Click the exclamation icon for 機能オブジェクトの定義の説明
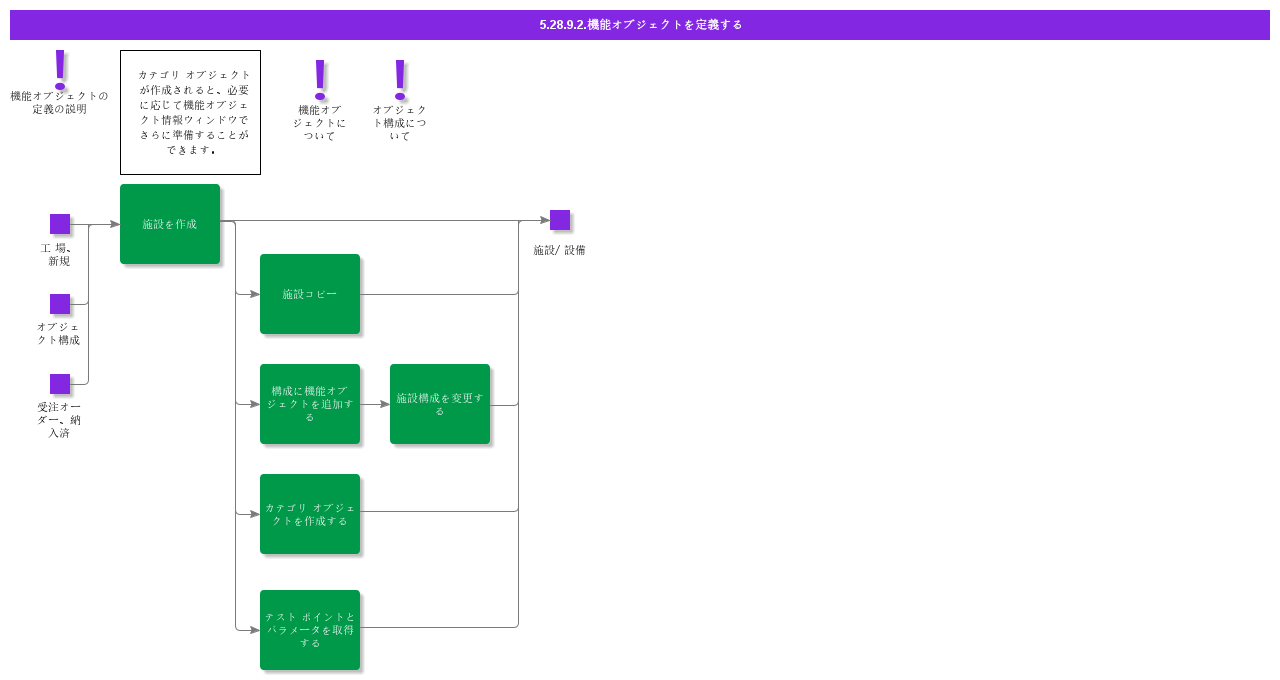The height and width of the screenshot is (680, 1280). [60, 70]
